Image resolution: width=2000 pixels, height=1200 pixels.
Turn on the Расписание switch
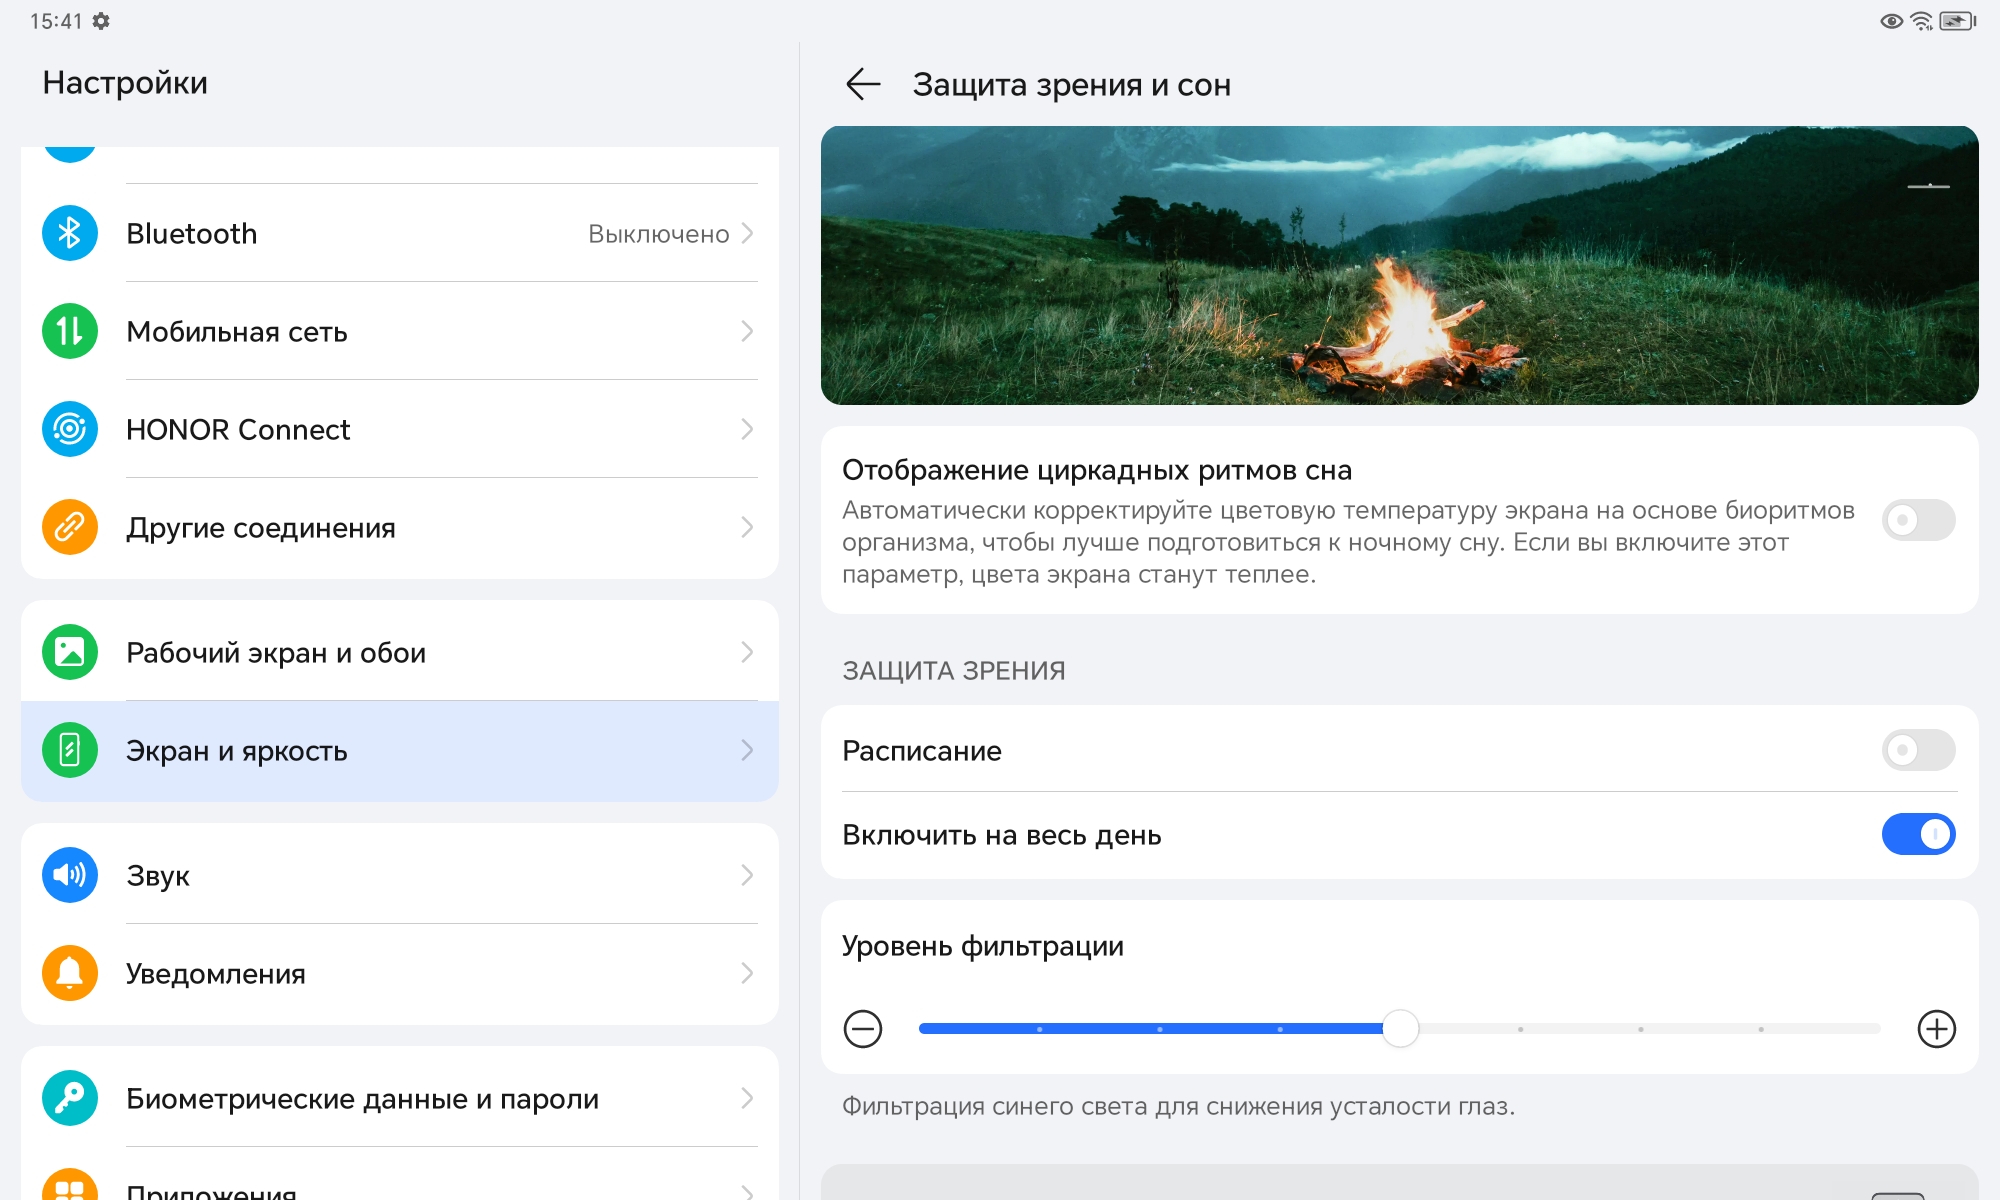click(x=1917, y=750)
